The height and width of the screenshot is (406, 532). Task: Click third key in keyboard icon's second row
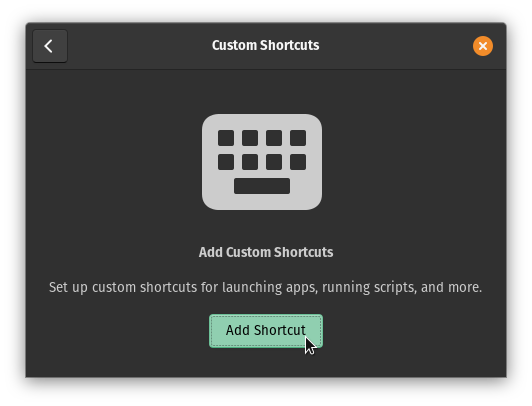tap(274, 162)
